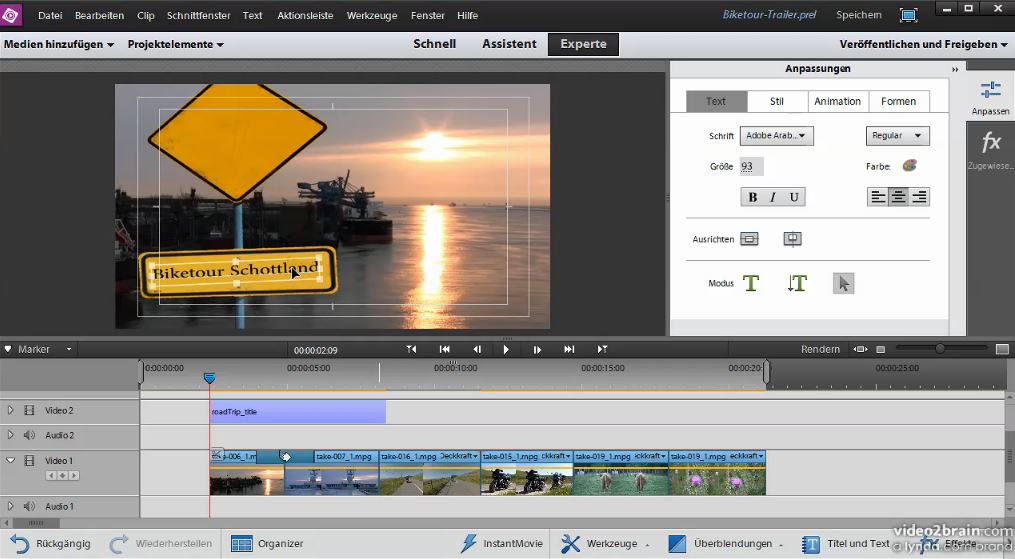Open the Clip menu
Screen dimensions: 1015x559
[x=146, y=15]
